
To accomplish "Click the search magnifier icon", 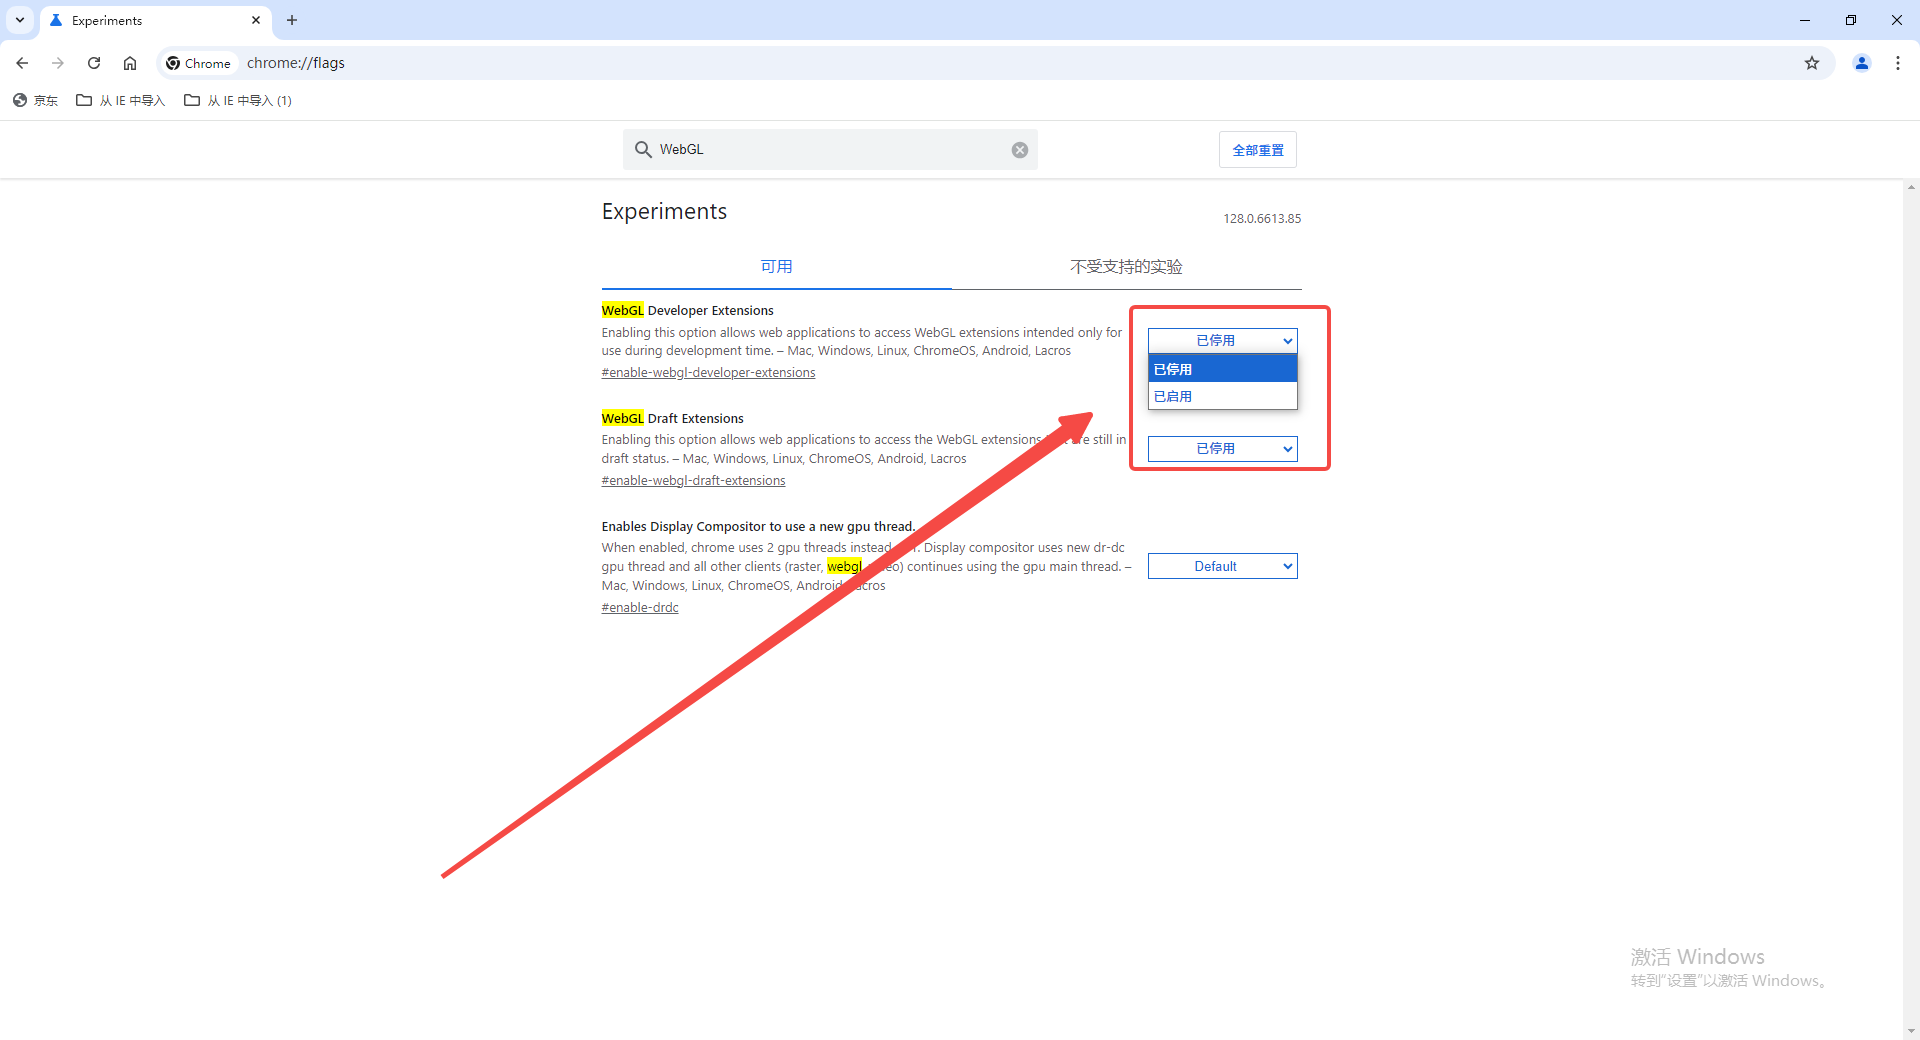I will [x=643, y=149].
